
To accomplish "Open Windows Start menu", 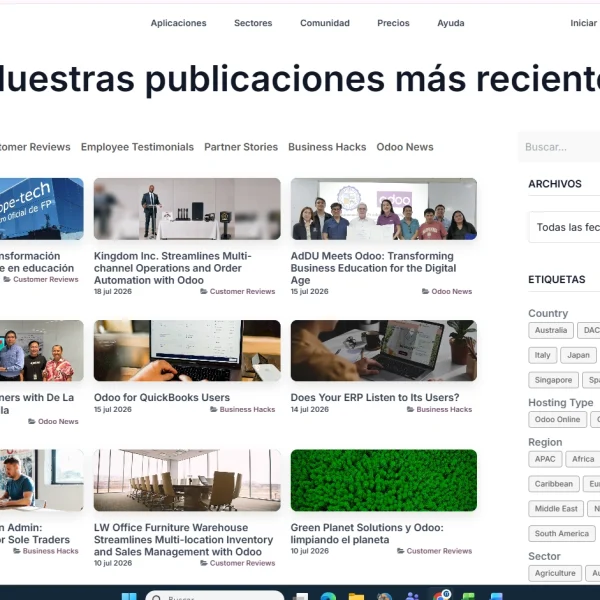I will pyautogui.click(x=129, y=597).
